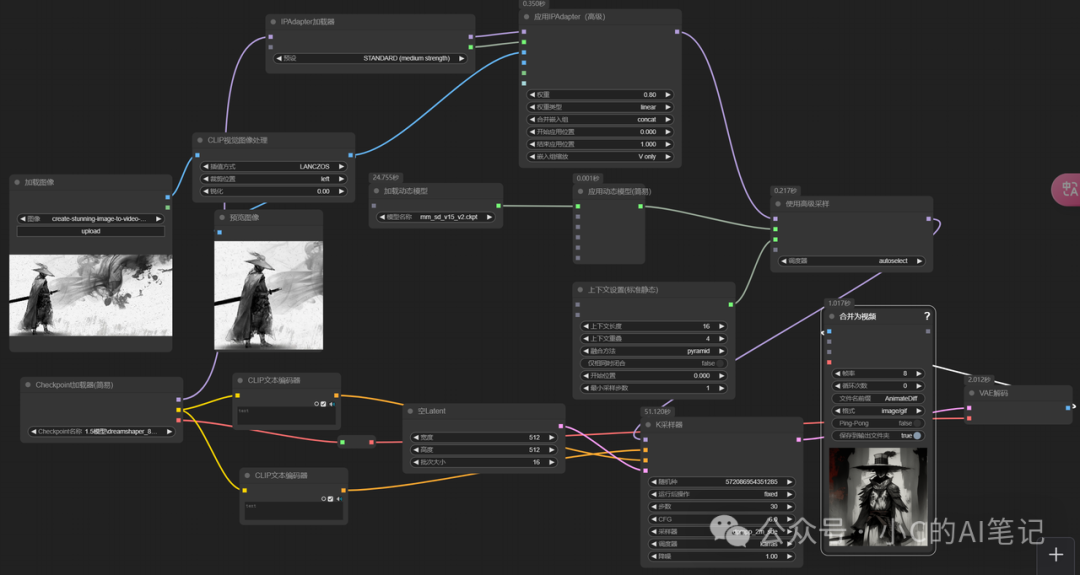Click left arrow to decrease 上下文长度 16
Screen dimensions: 1080x575
(x=585, y=326)
